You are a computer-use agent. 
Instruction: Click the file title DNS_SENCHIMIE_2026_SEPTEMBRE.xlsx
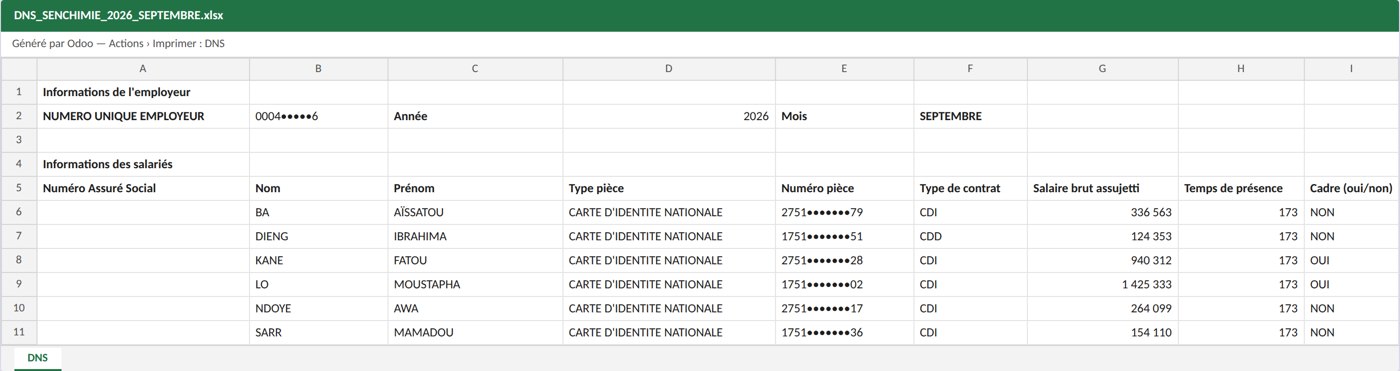tap(119, 15)
